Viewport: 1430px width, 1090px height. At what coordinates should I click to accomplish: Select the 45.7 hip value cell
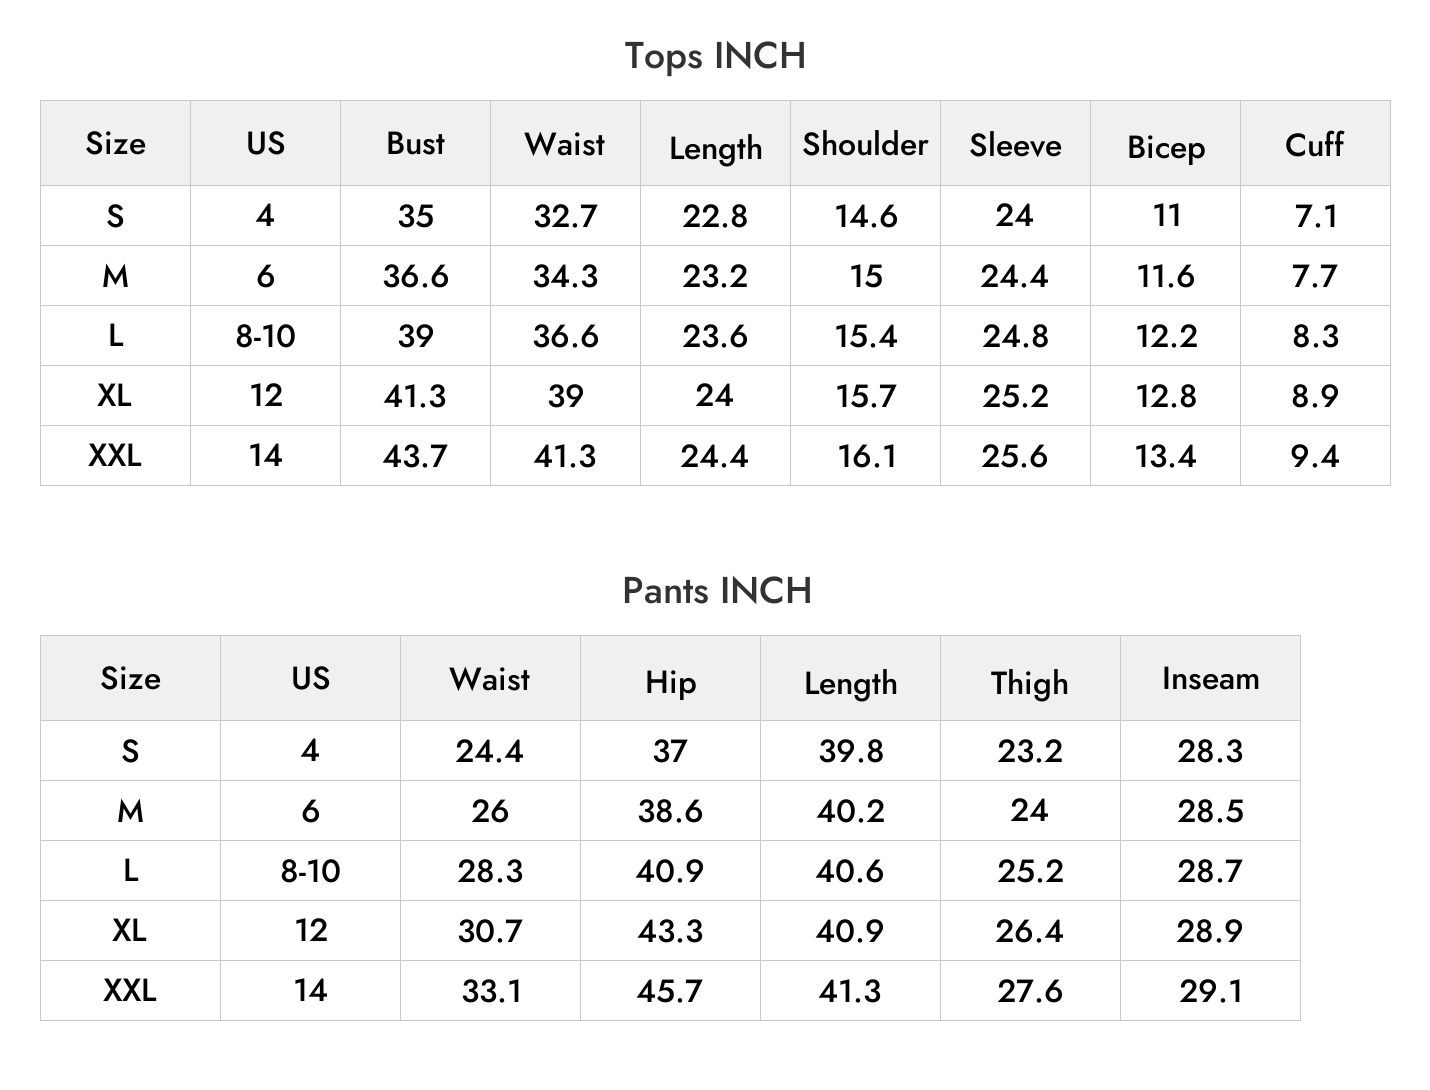click(670, 991)
